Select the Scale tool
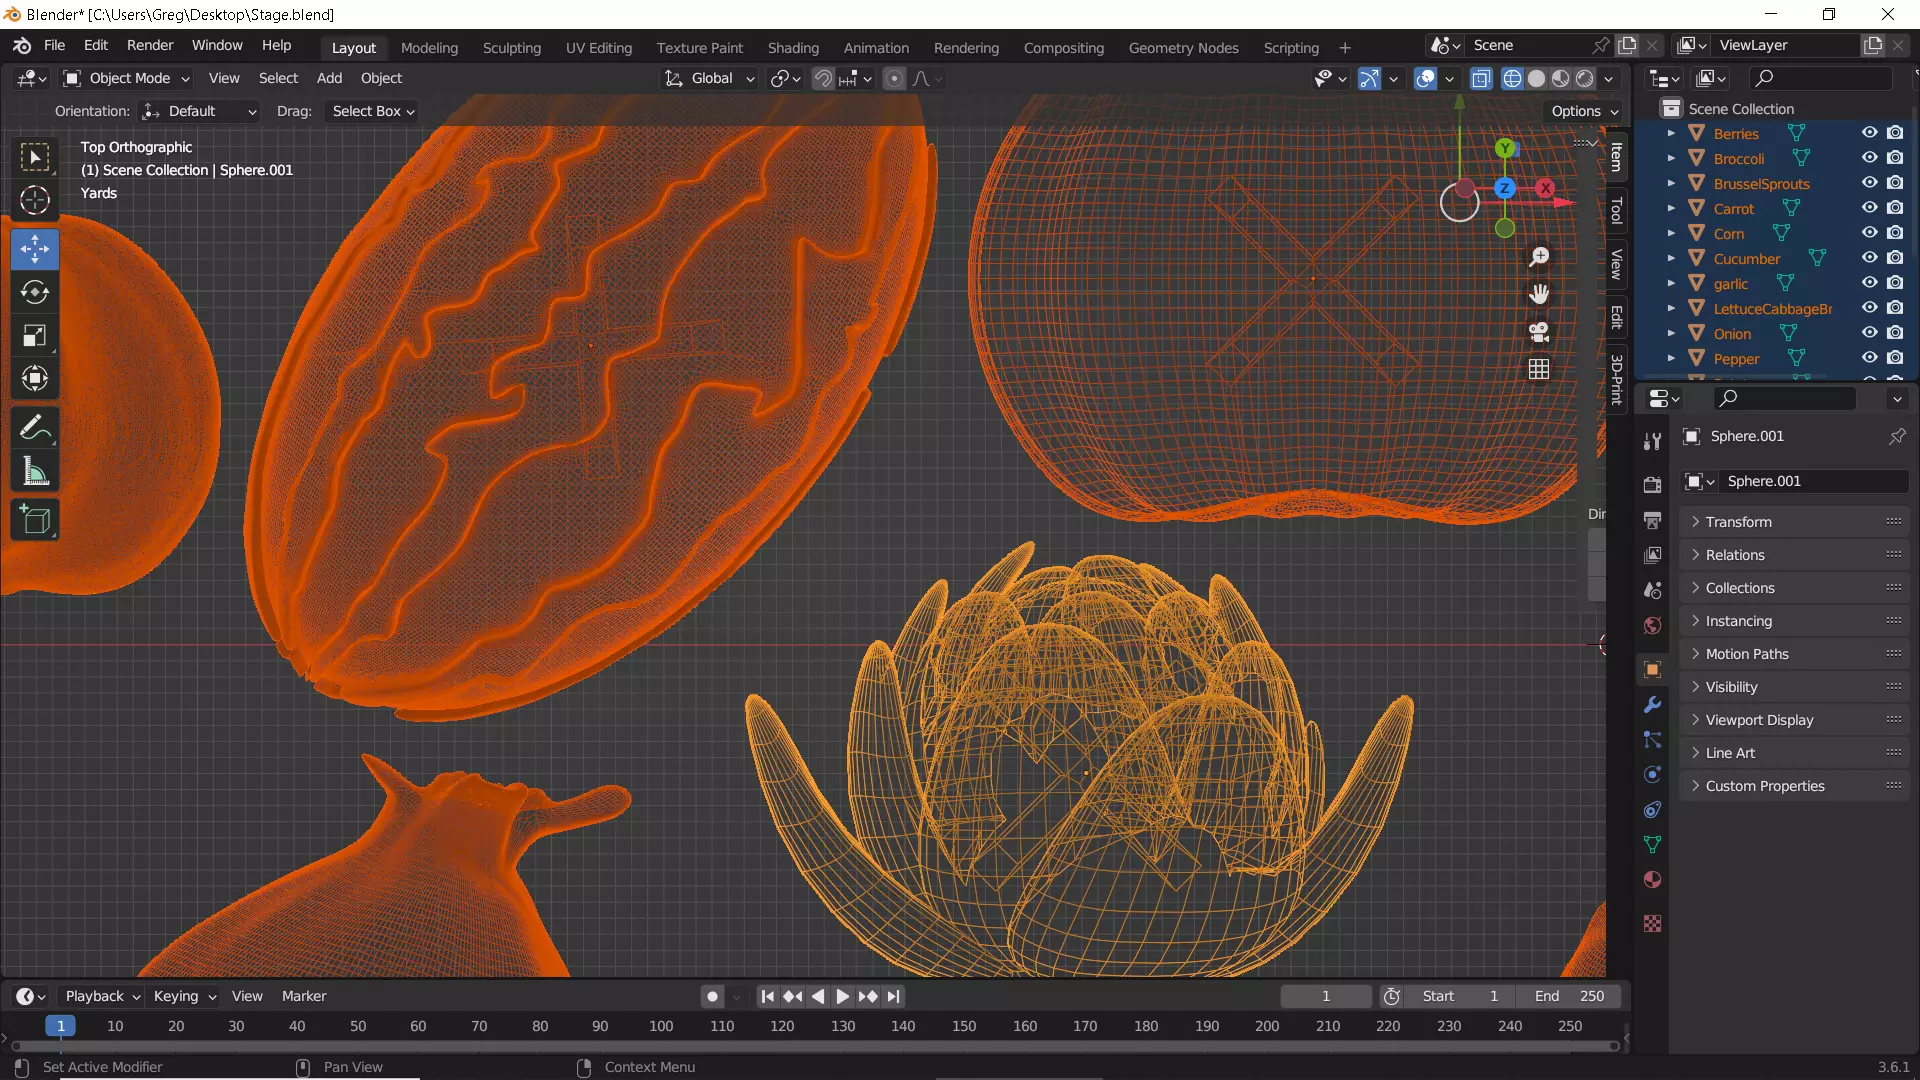This screenshot has height=1080, width=1920. (x=35, y=336)
